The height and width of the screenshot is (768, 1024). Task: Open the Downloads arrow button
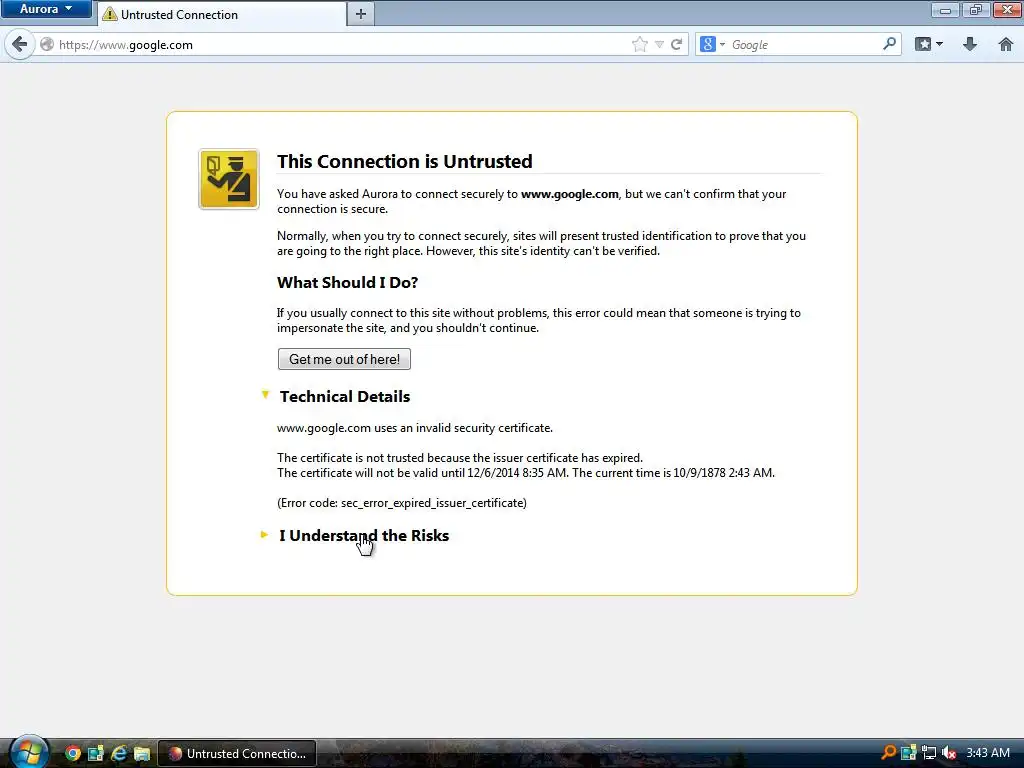(x=970, y=44)
